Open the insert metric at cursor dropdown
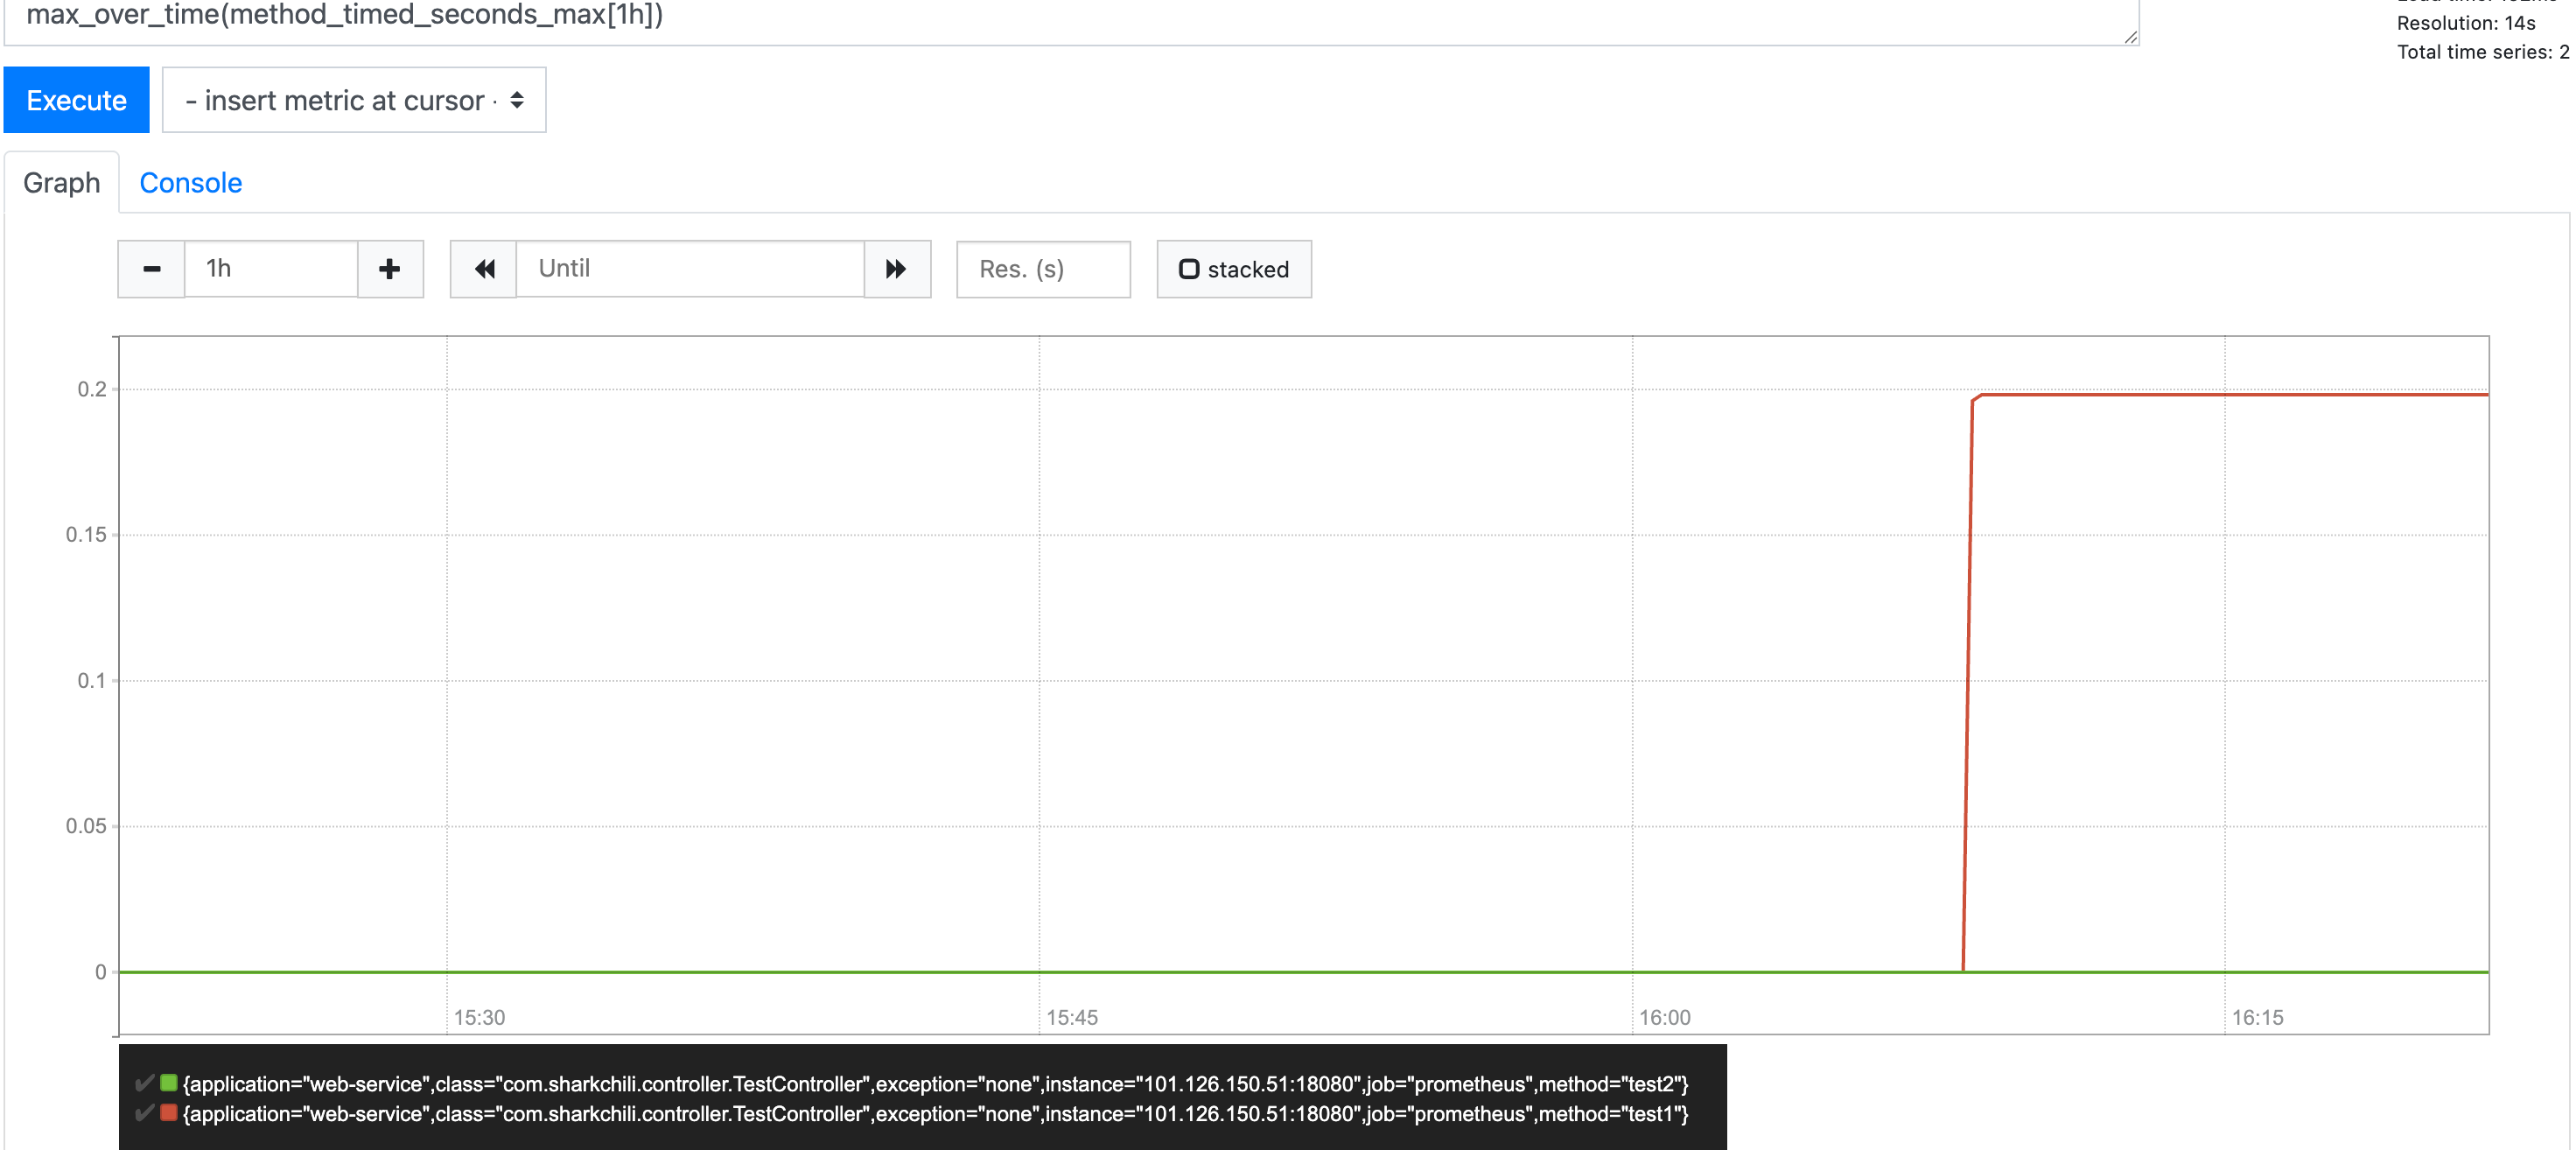Image resolution: width=2576 pixels, height=1150 pixels. coord(354,100)
